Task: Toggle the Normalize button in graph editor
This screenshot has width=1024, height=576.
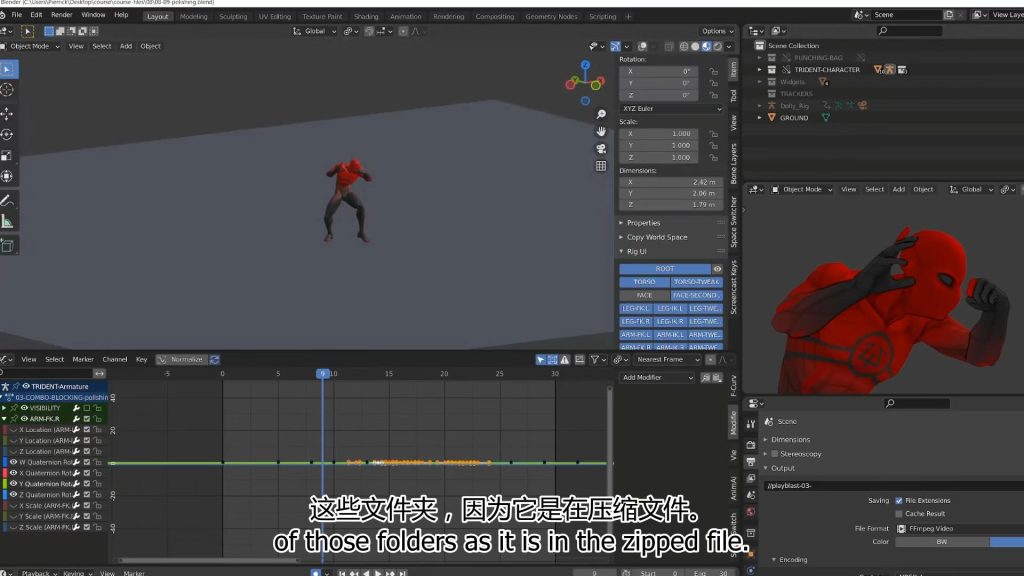Action: pos(181,359)
